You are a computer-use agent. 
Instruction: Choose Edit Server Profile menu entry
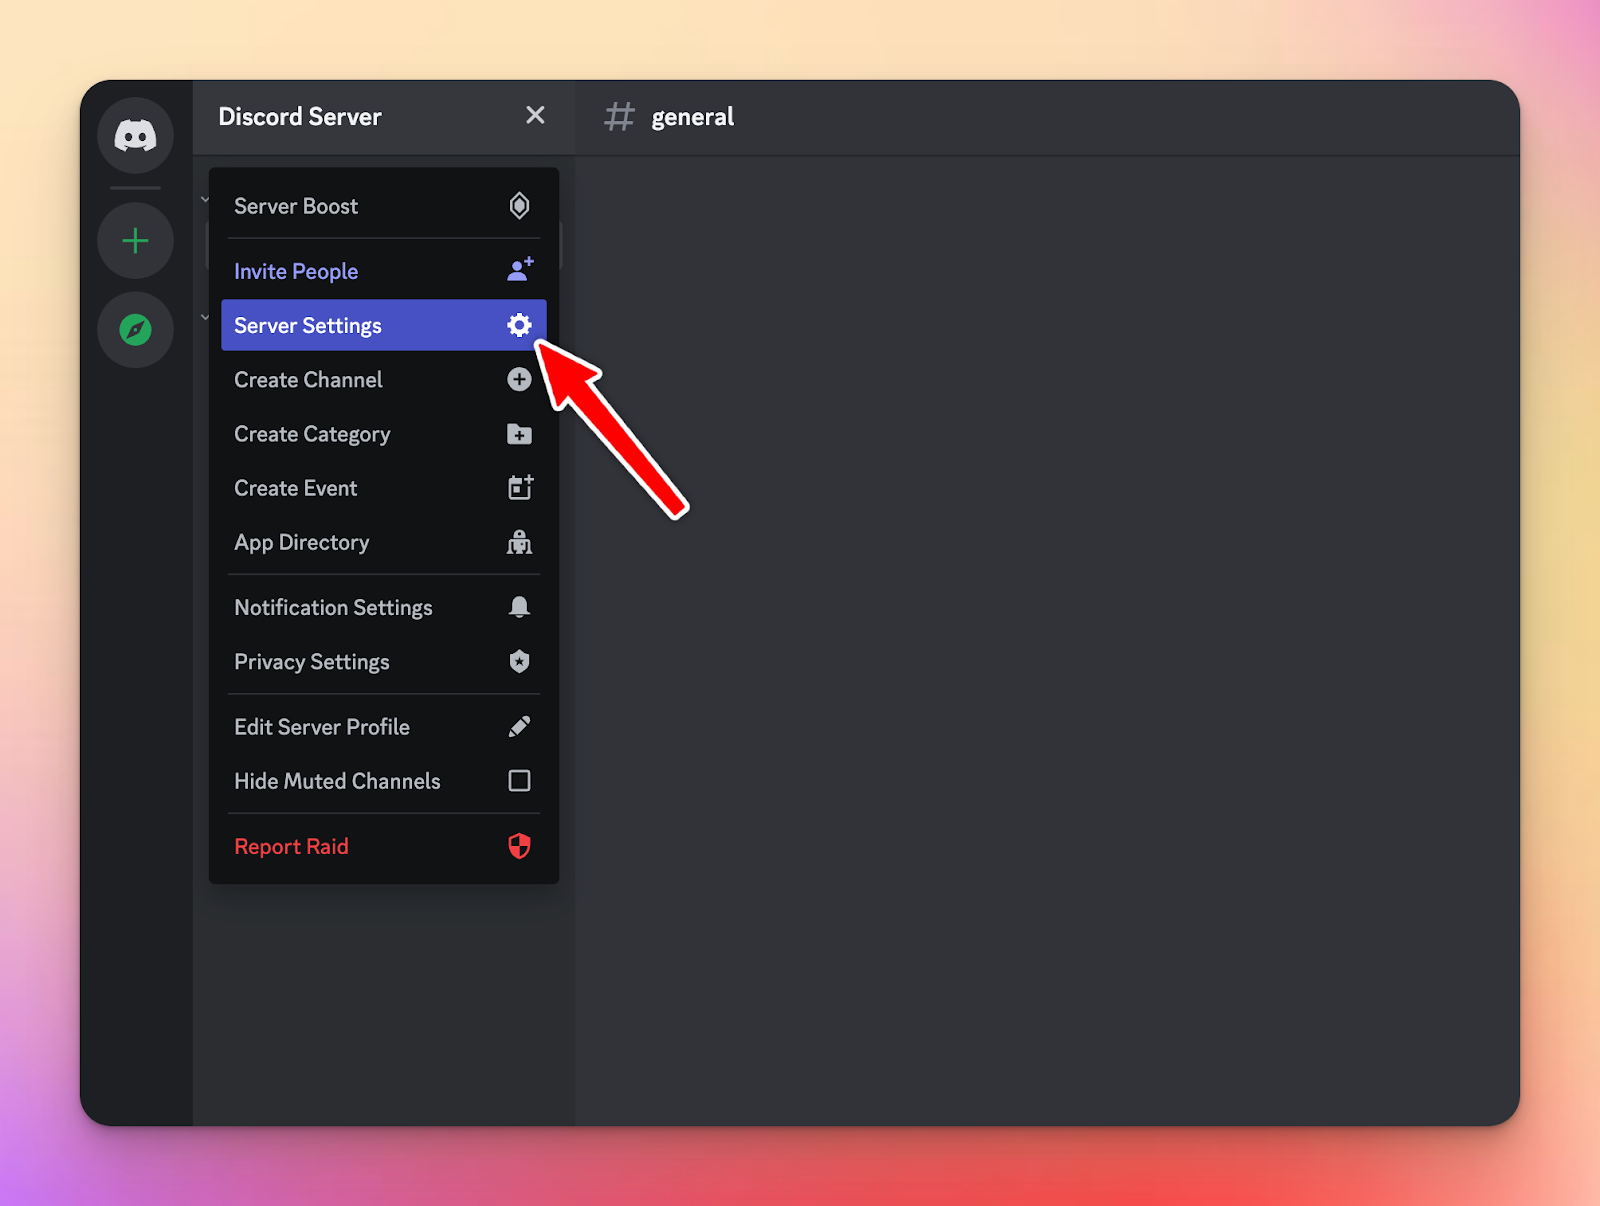click(384, 727)
